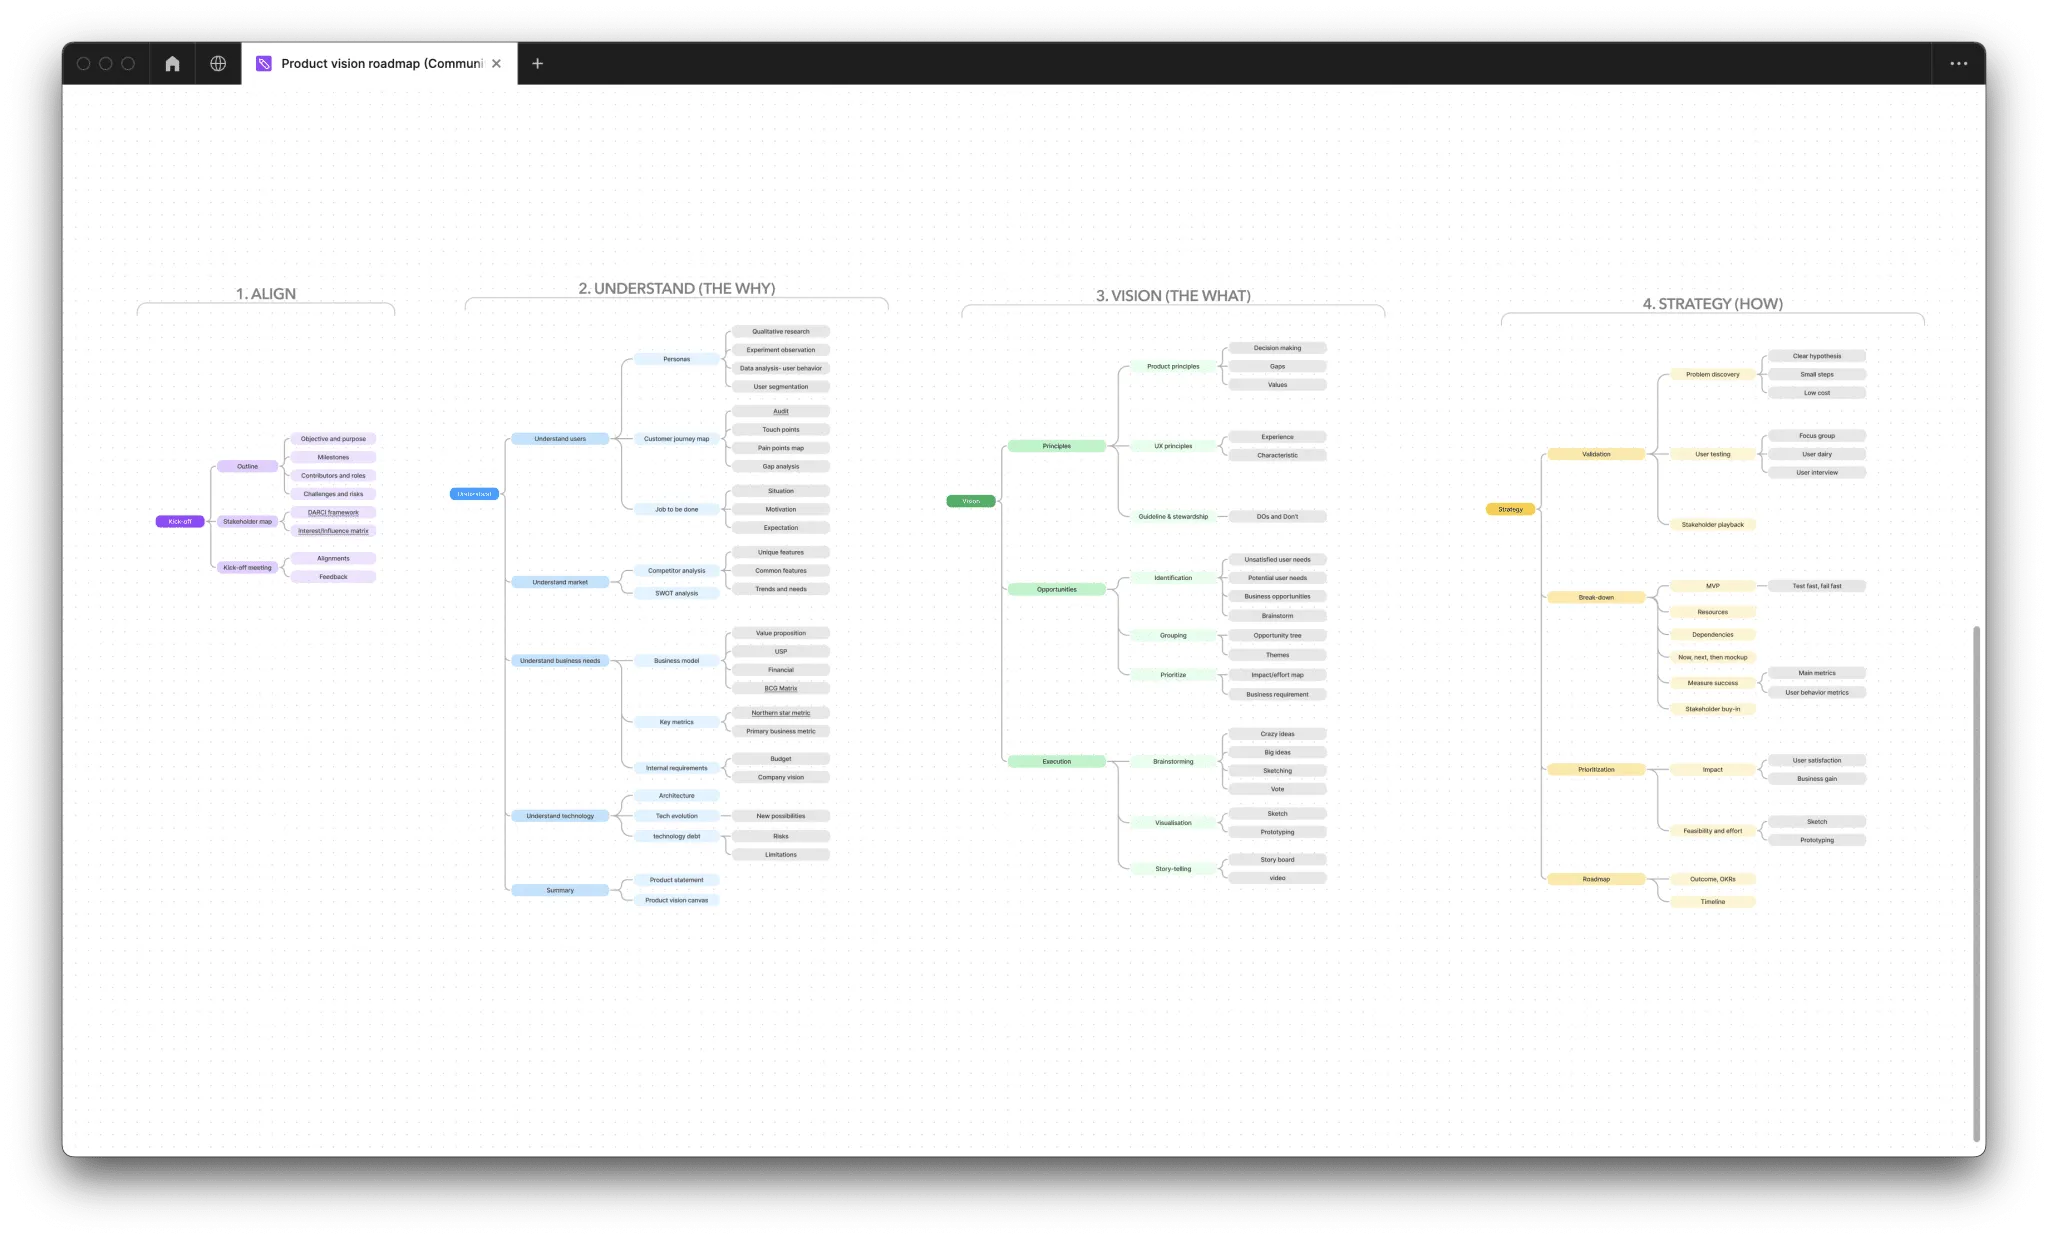Select the Product principles node
Image resolution: width=2048 pixels, height=1239 pixels.
point(1173,367)
